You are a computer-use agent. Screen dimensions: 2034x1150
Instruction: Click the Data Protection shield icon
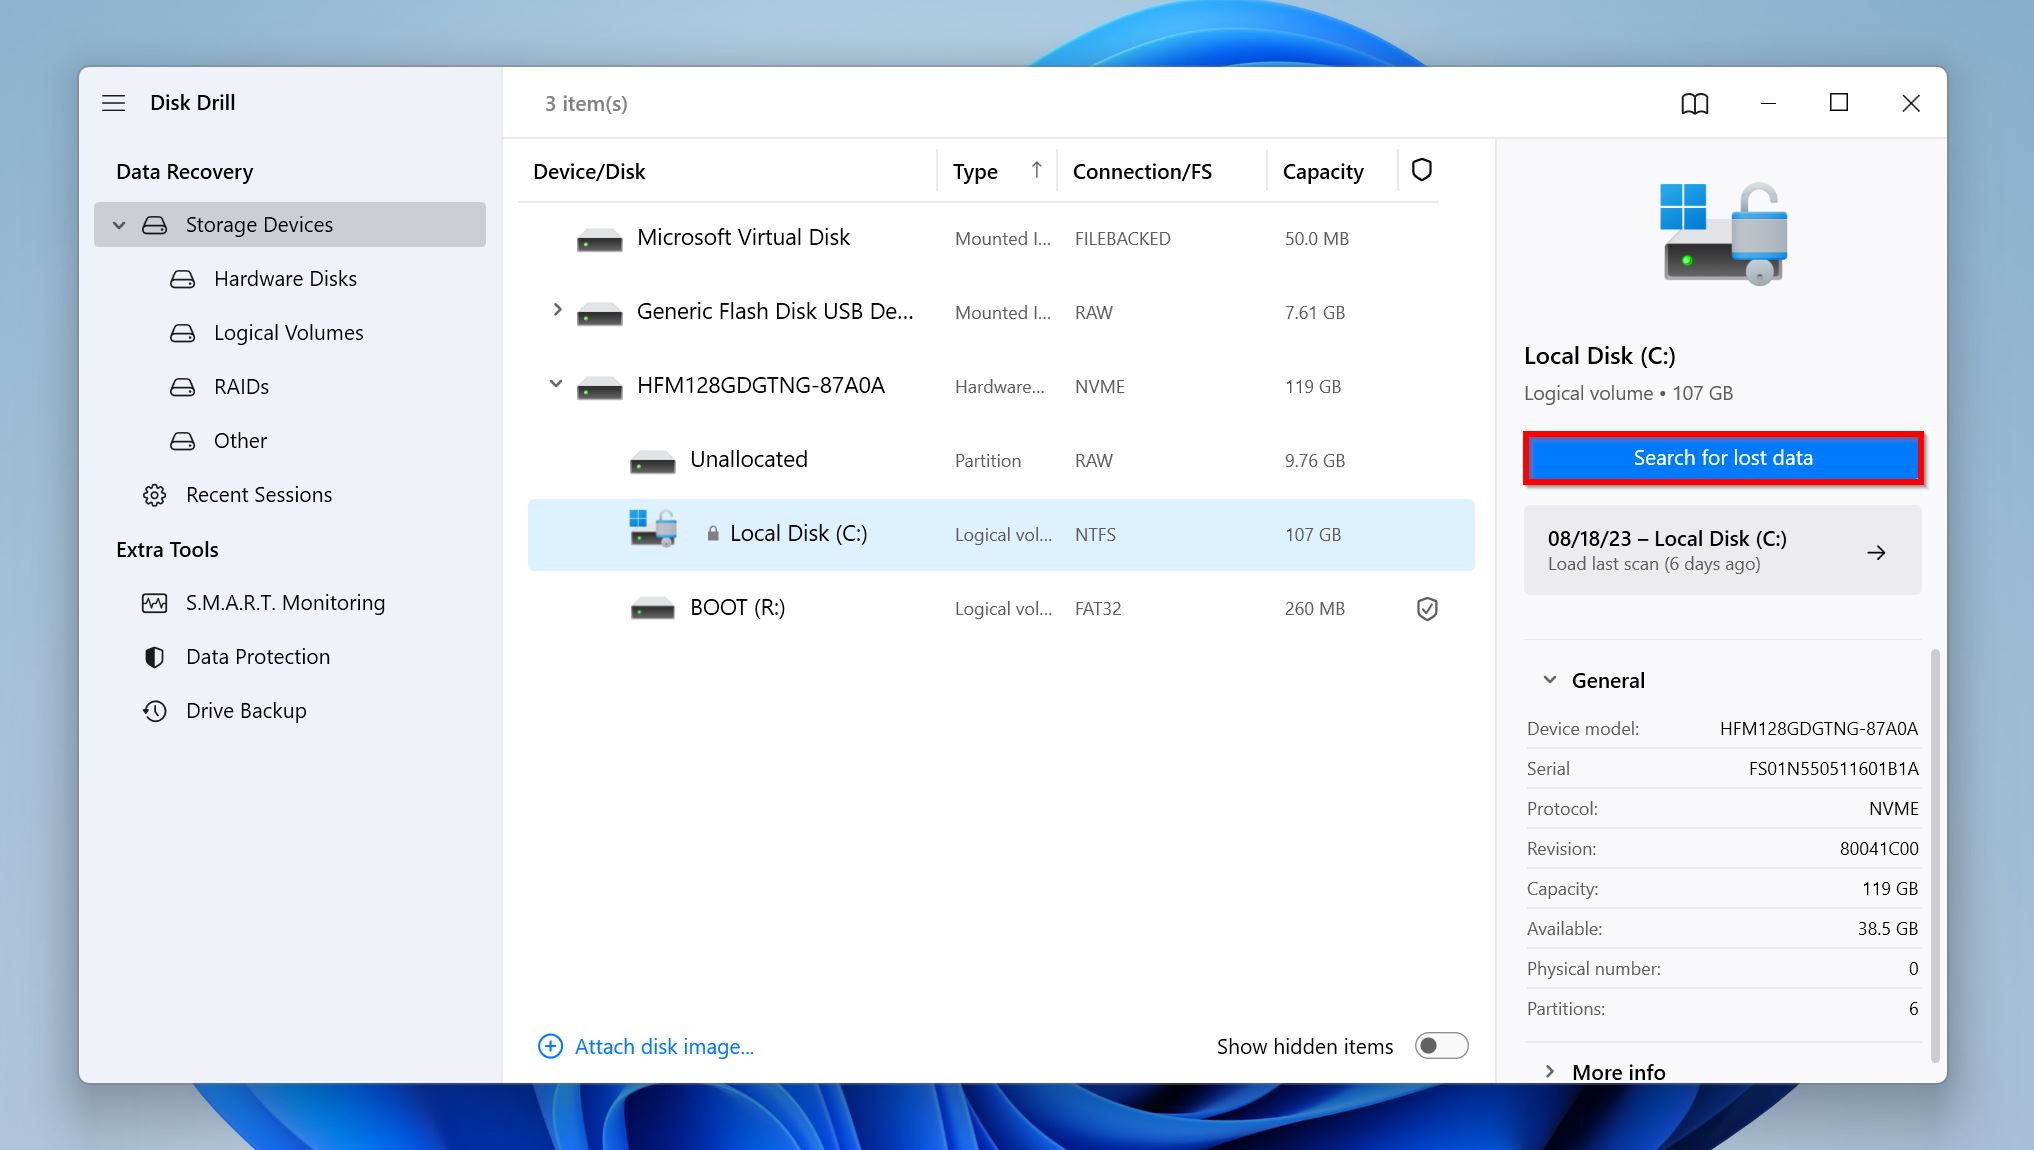tap(156, 655)
